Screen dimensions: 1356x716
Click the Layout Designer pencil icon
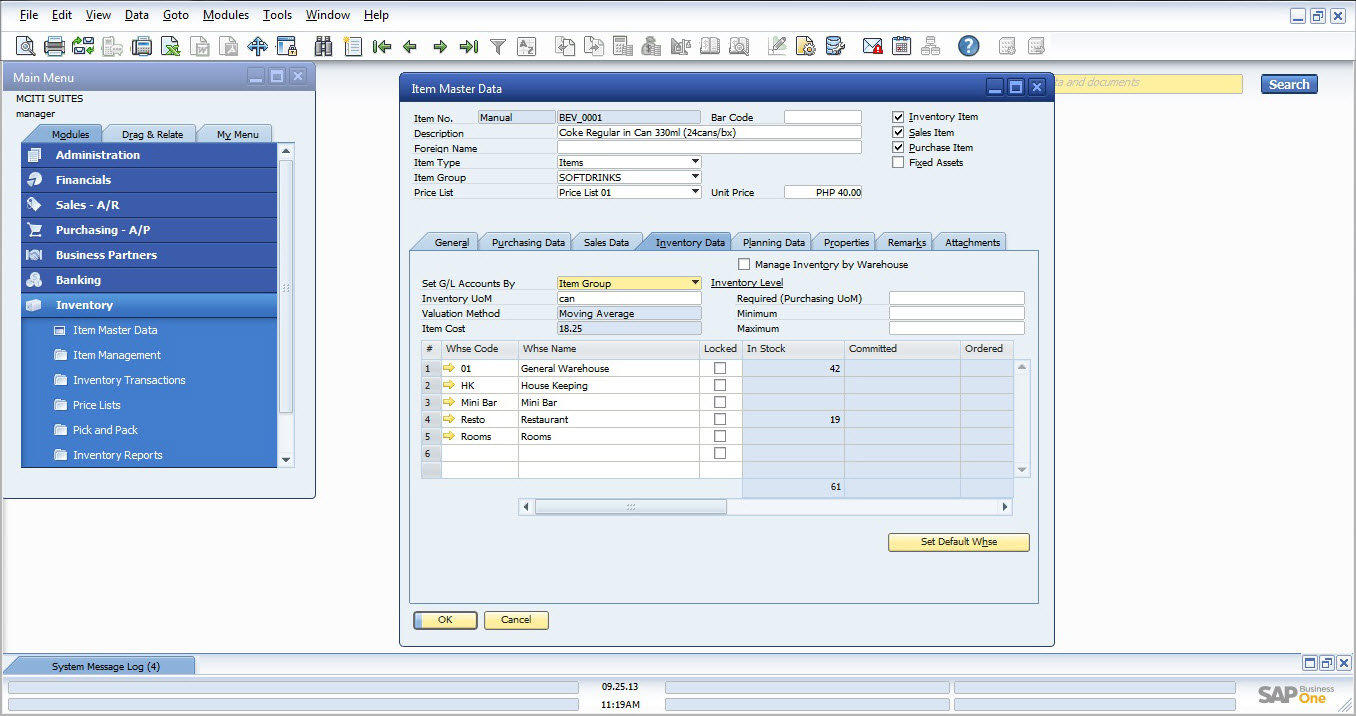click(777, 46)
